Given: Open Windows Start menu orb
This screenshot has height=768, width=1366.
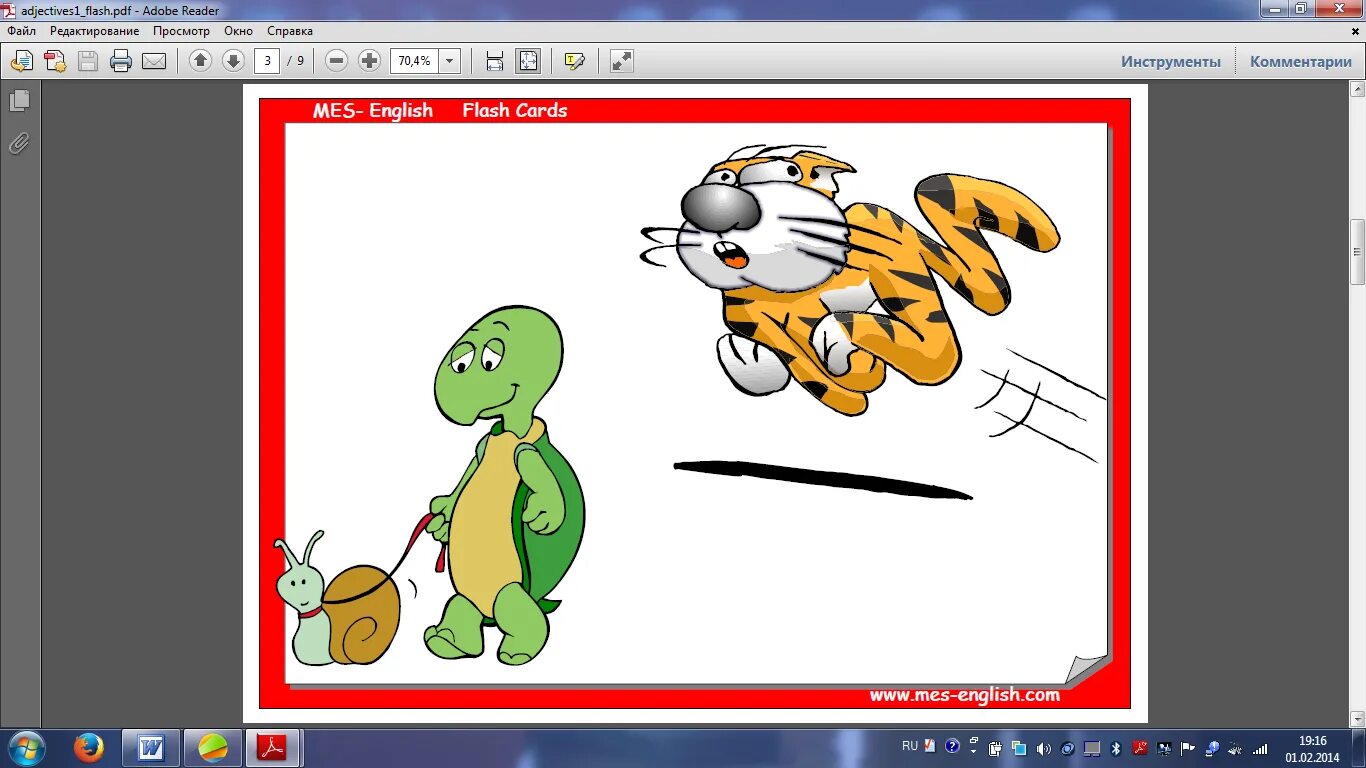Looking at the screenshot, I should [27, 748].
